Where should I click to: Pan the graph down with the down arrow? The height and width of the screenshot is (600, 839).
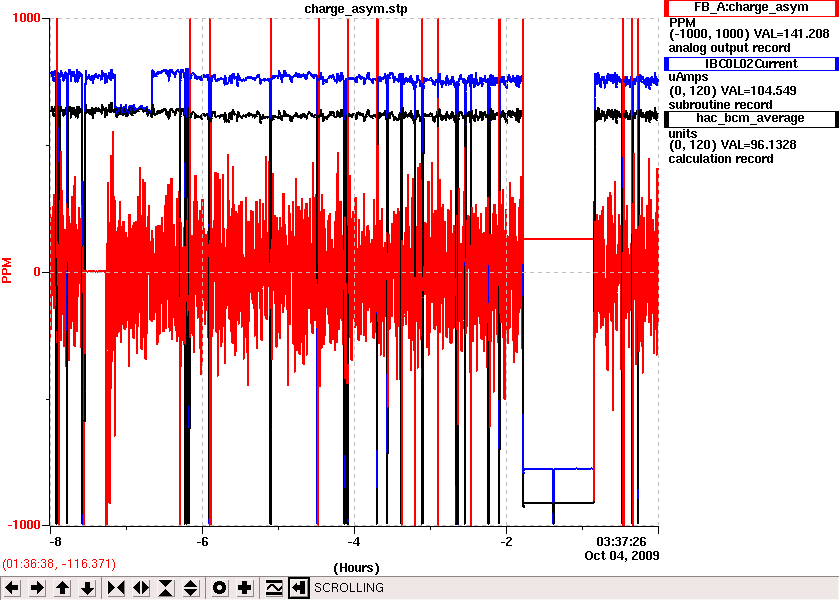tap(87, 588)
